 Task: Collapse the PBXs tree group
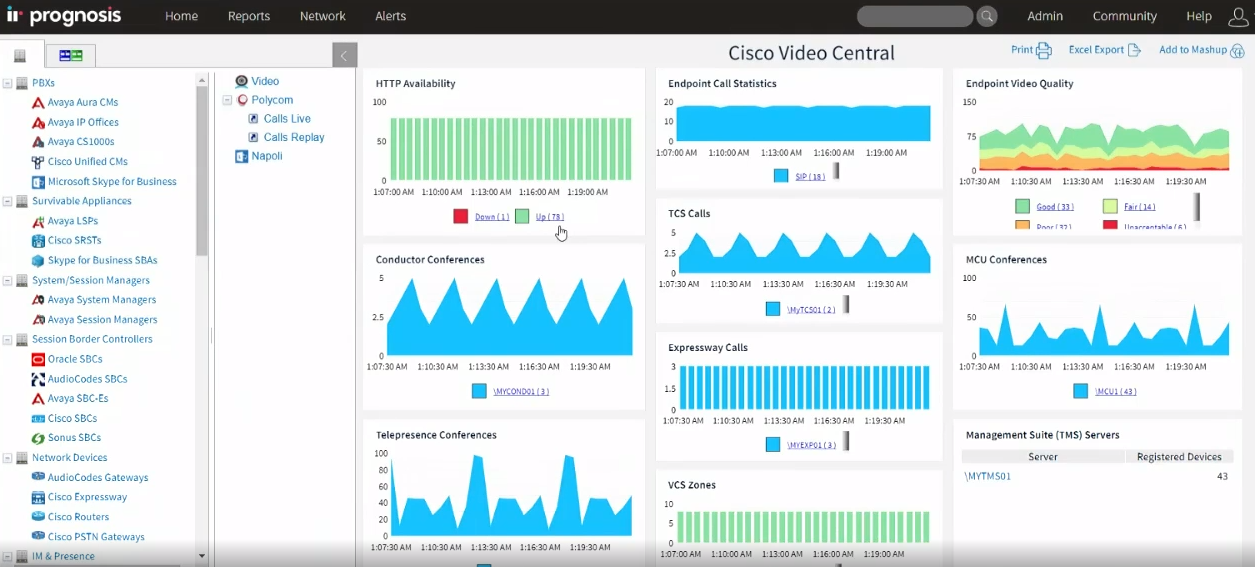(x=8, y=84)
